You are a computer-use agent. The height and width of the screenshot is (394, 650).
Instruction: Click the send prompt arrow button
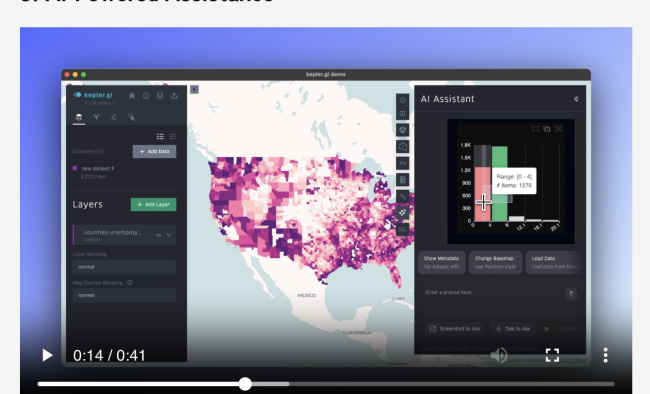pos(571,294)
